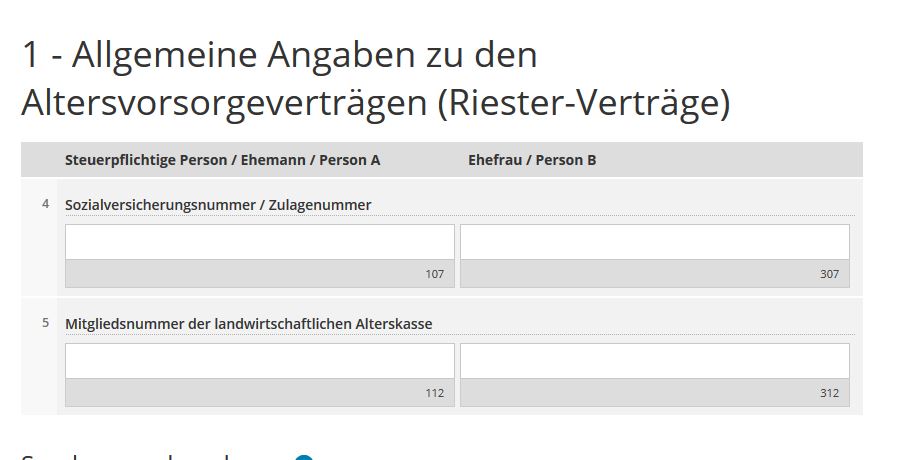Click field code 307 under the input
Viewport: 905px width, 460px height.
click(829, 274)
